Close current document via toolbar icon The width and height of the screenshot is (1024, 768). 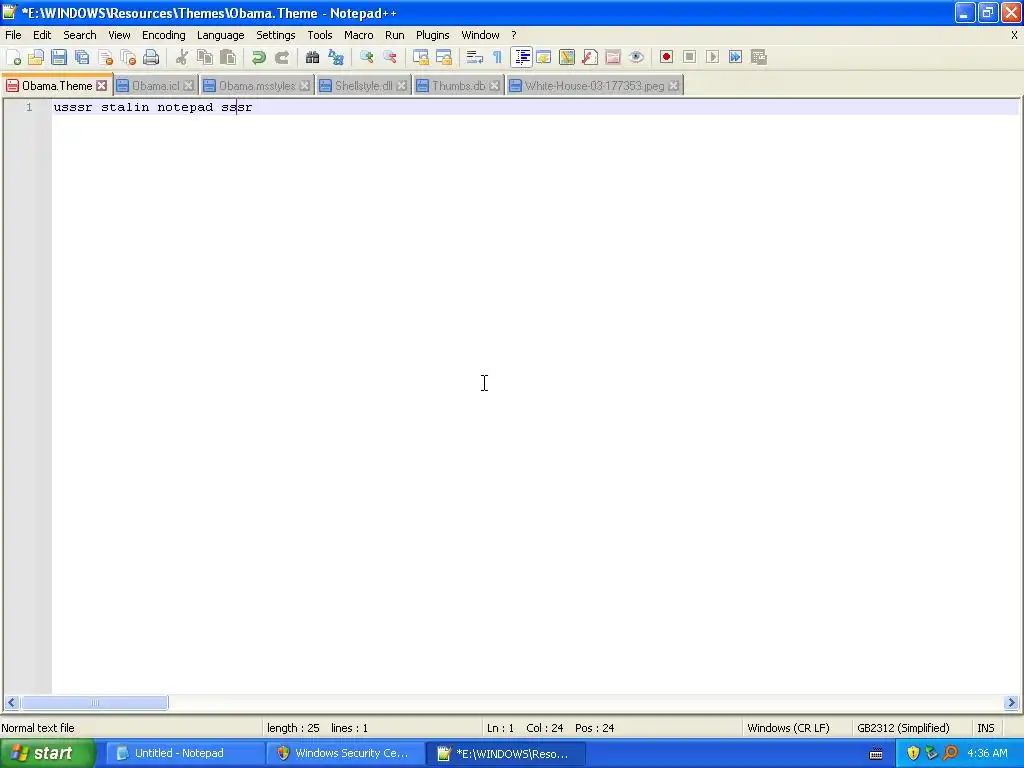click(105, 57)
